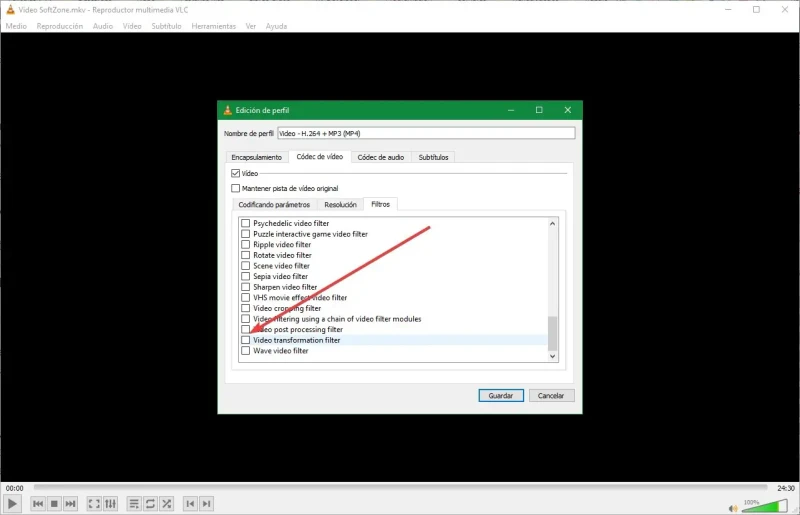Select the Filtros tab
The width and height of the screenshot is (800, 515).
381,204
